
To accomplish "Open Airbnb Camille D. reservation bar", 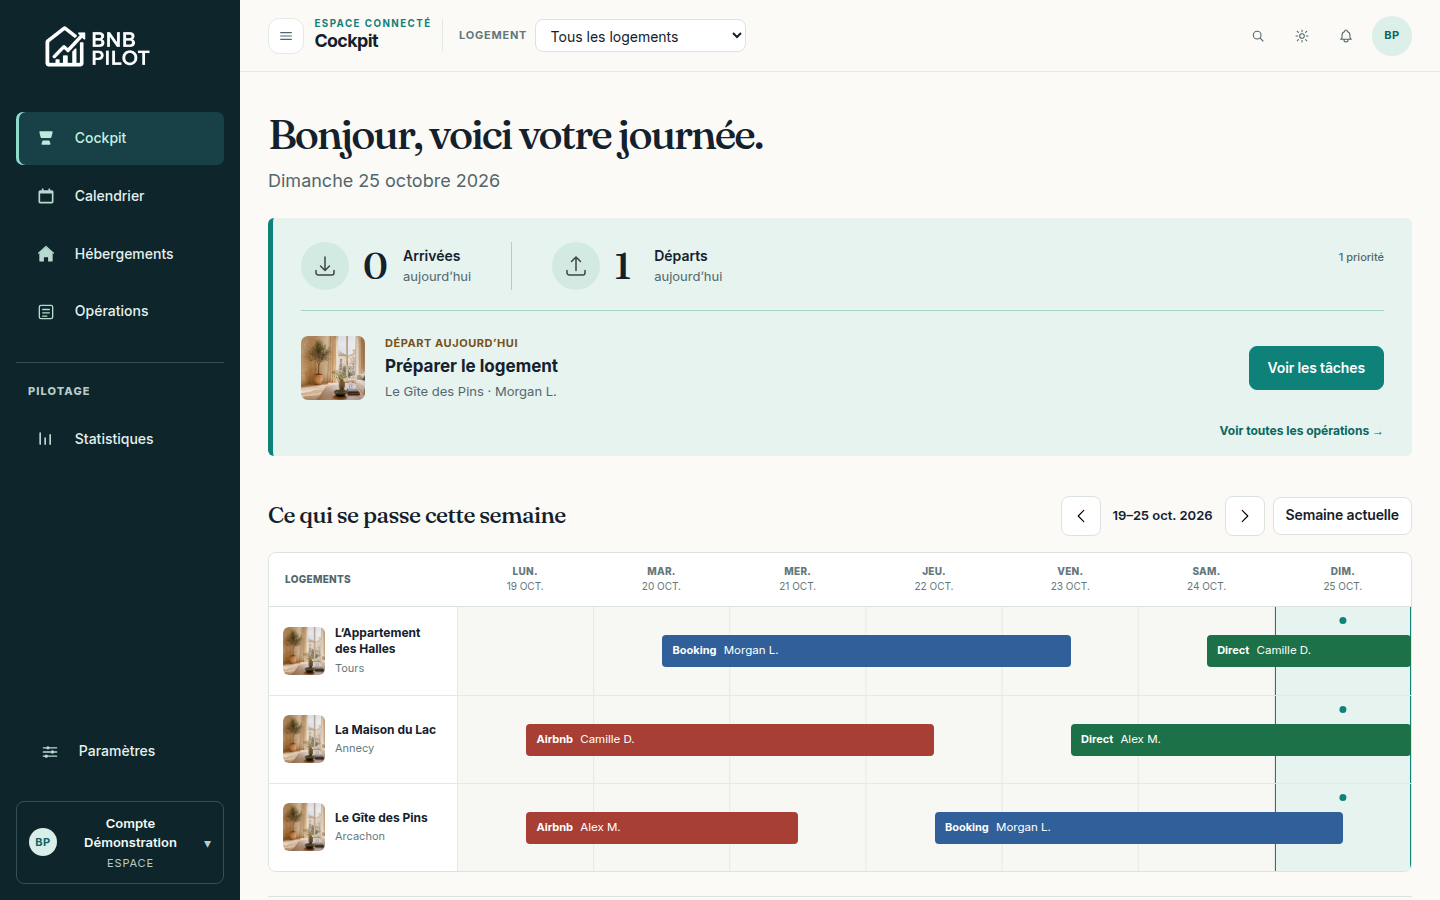I will pyautogui.click(x=730, y=740).
